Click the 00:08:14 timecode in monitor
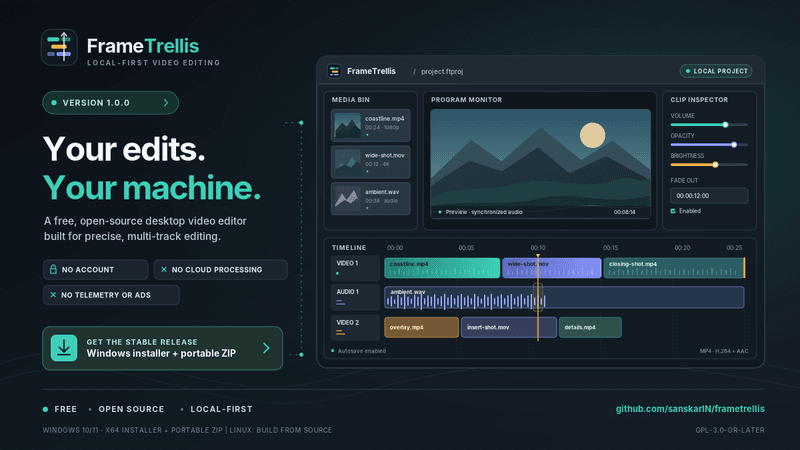The image size is (800, 450). tap(624, 212)
